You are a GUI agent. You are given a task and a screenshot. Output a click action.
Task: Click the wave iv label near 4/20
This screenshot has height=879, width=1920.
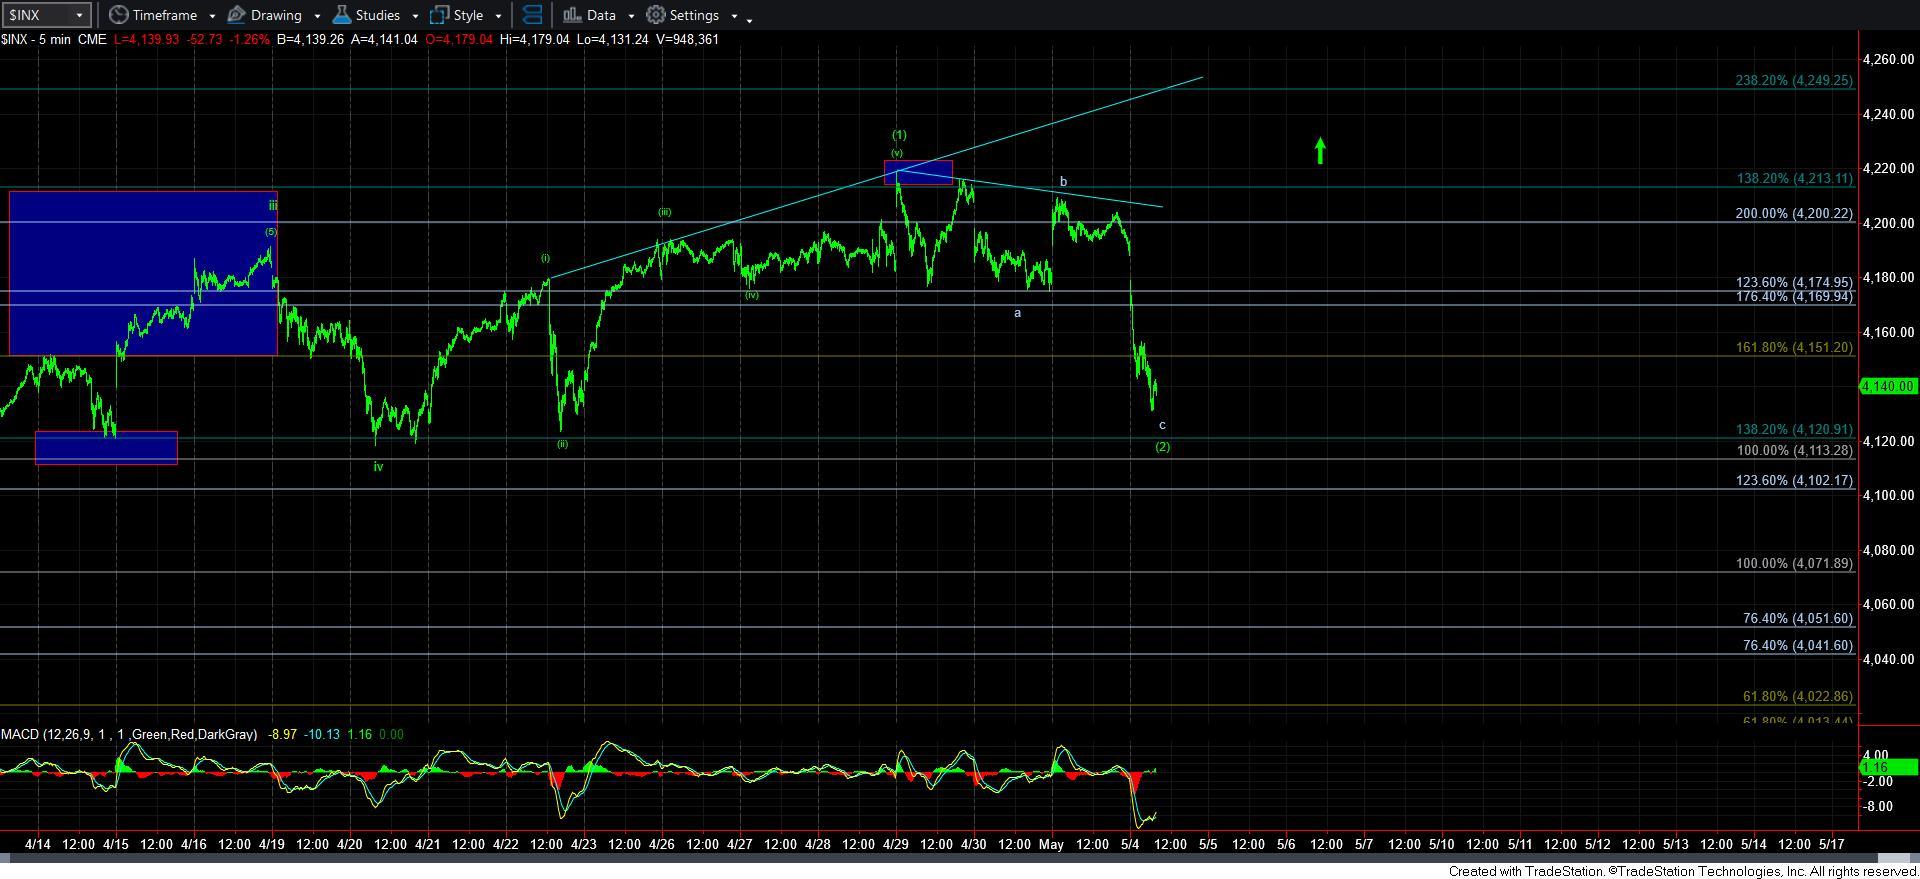378,467
